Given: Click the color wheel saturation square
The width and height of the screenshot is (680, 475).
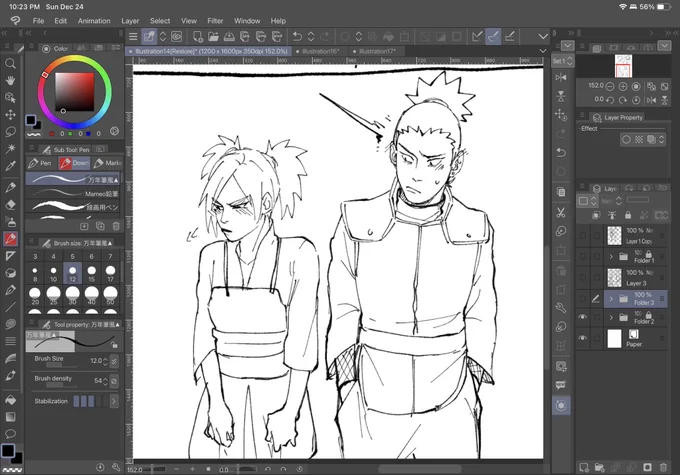Looking at the screenshot, I should (x=74, y=92).
